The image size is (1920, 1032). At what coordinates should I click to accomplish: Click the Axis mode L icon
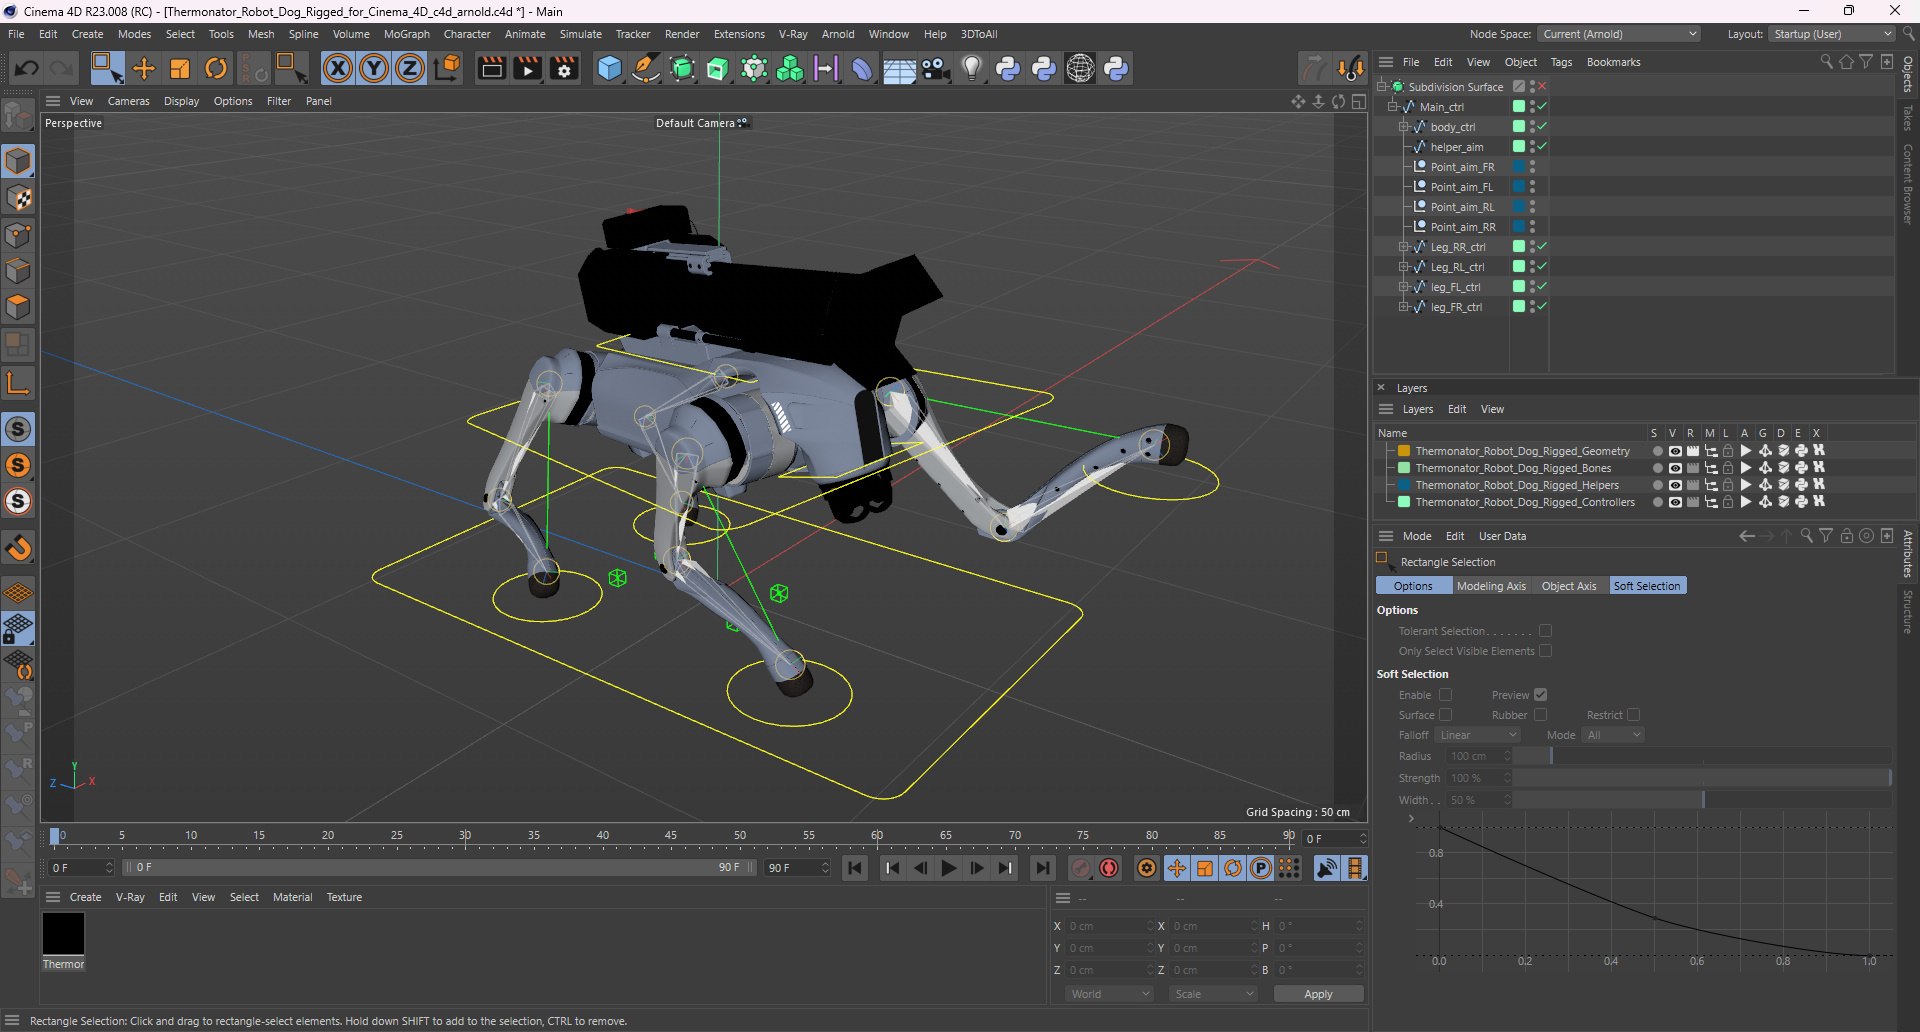coord(18,382)
